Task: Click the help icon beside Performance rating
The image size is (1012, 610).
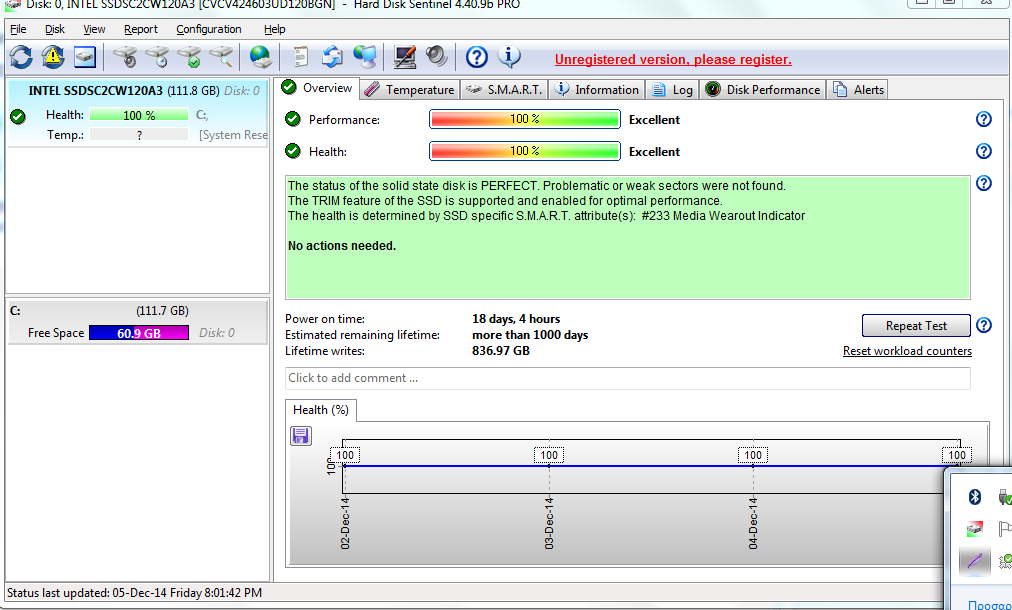Action: point(984,119)
